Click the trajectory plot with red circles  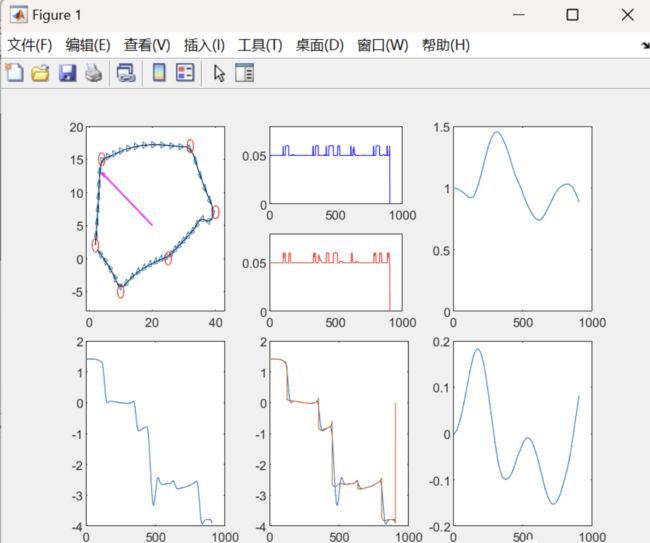pyautogui.click(x=155, y=219)
